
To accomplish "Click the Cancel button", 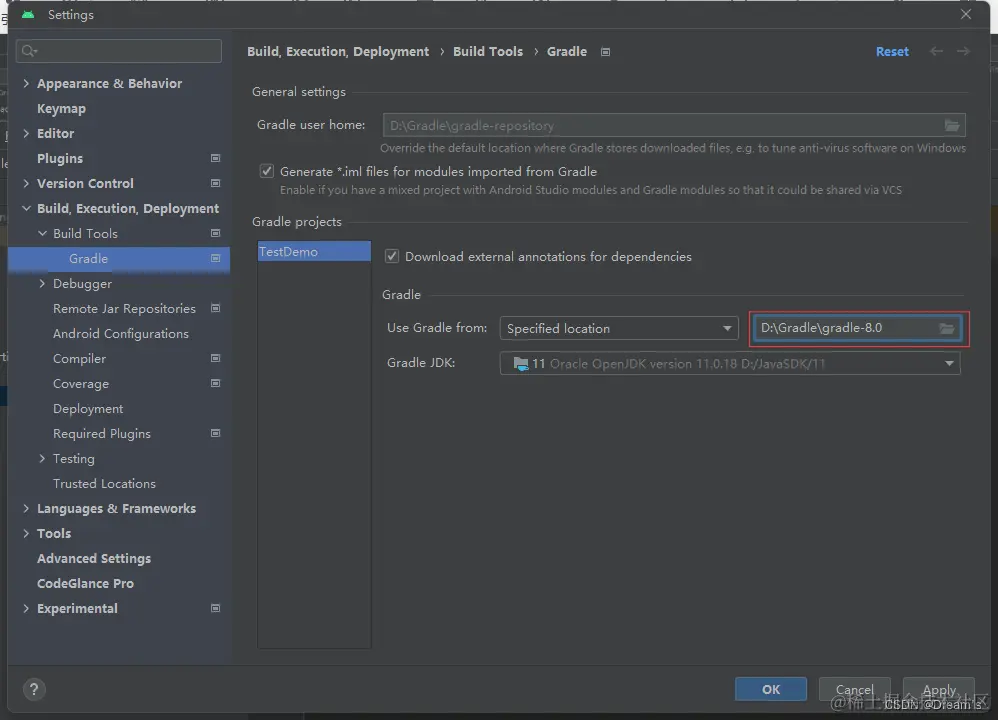I will [x=854, y=689].
